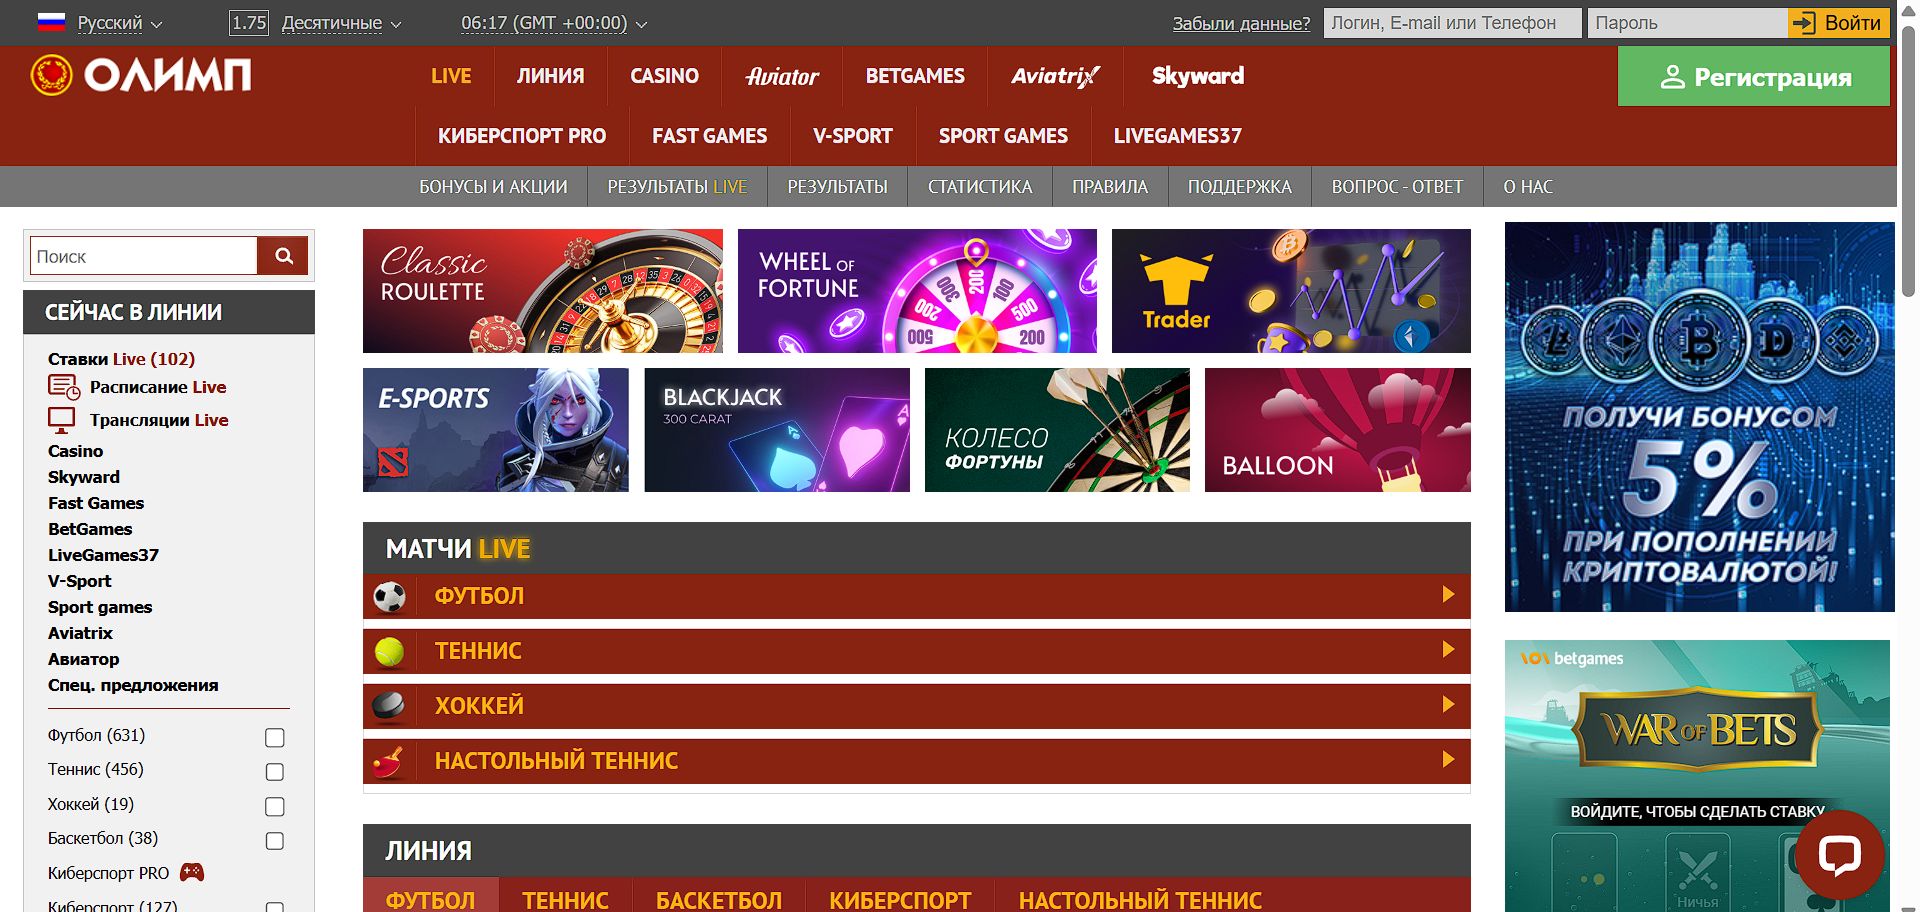The image size is (1920, 912).
Task: Click the gamepad icon next to Киберспорт PRO
Action: tap(192, 872)
